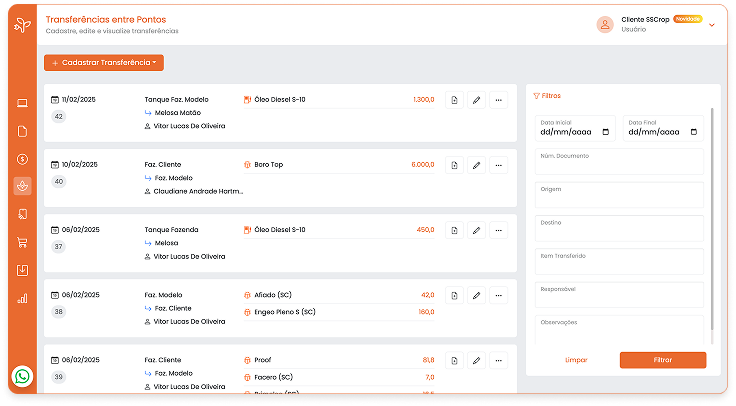Viewport: 736px width, 406px height.
Task: Expand the Cadastrar Transferência dropdown button
Action: point(104,63)
